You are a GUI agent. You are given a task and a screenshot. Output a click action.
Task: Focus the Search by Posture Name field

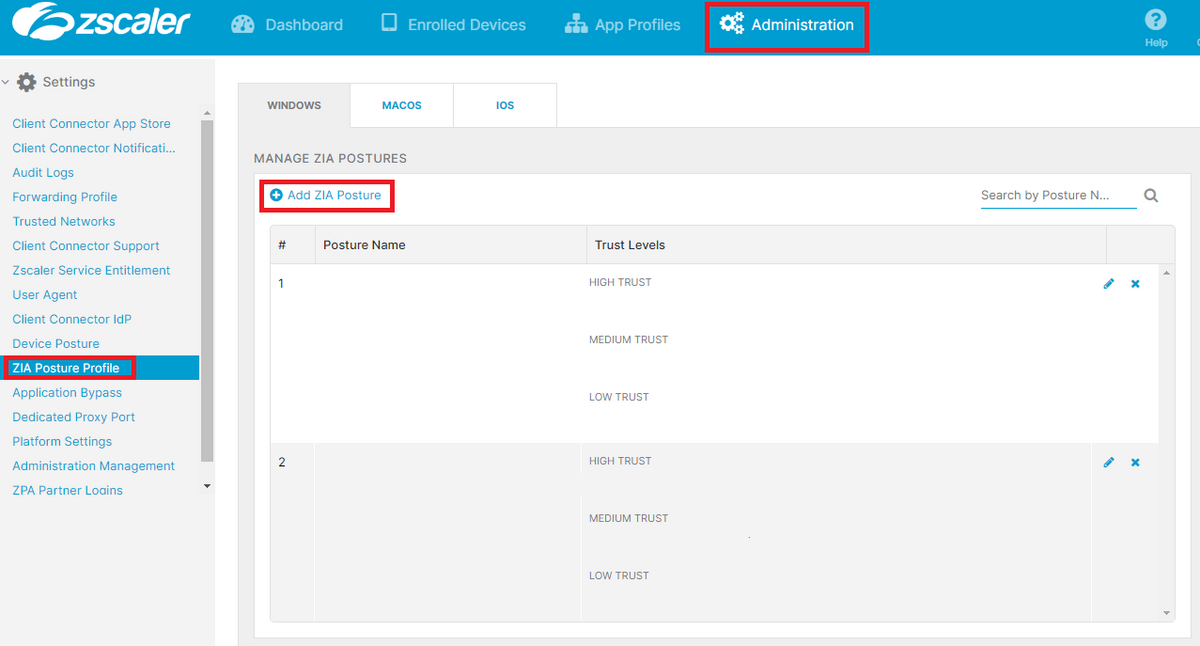[1059, 196]
